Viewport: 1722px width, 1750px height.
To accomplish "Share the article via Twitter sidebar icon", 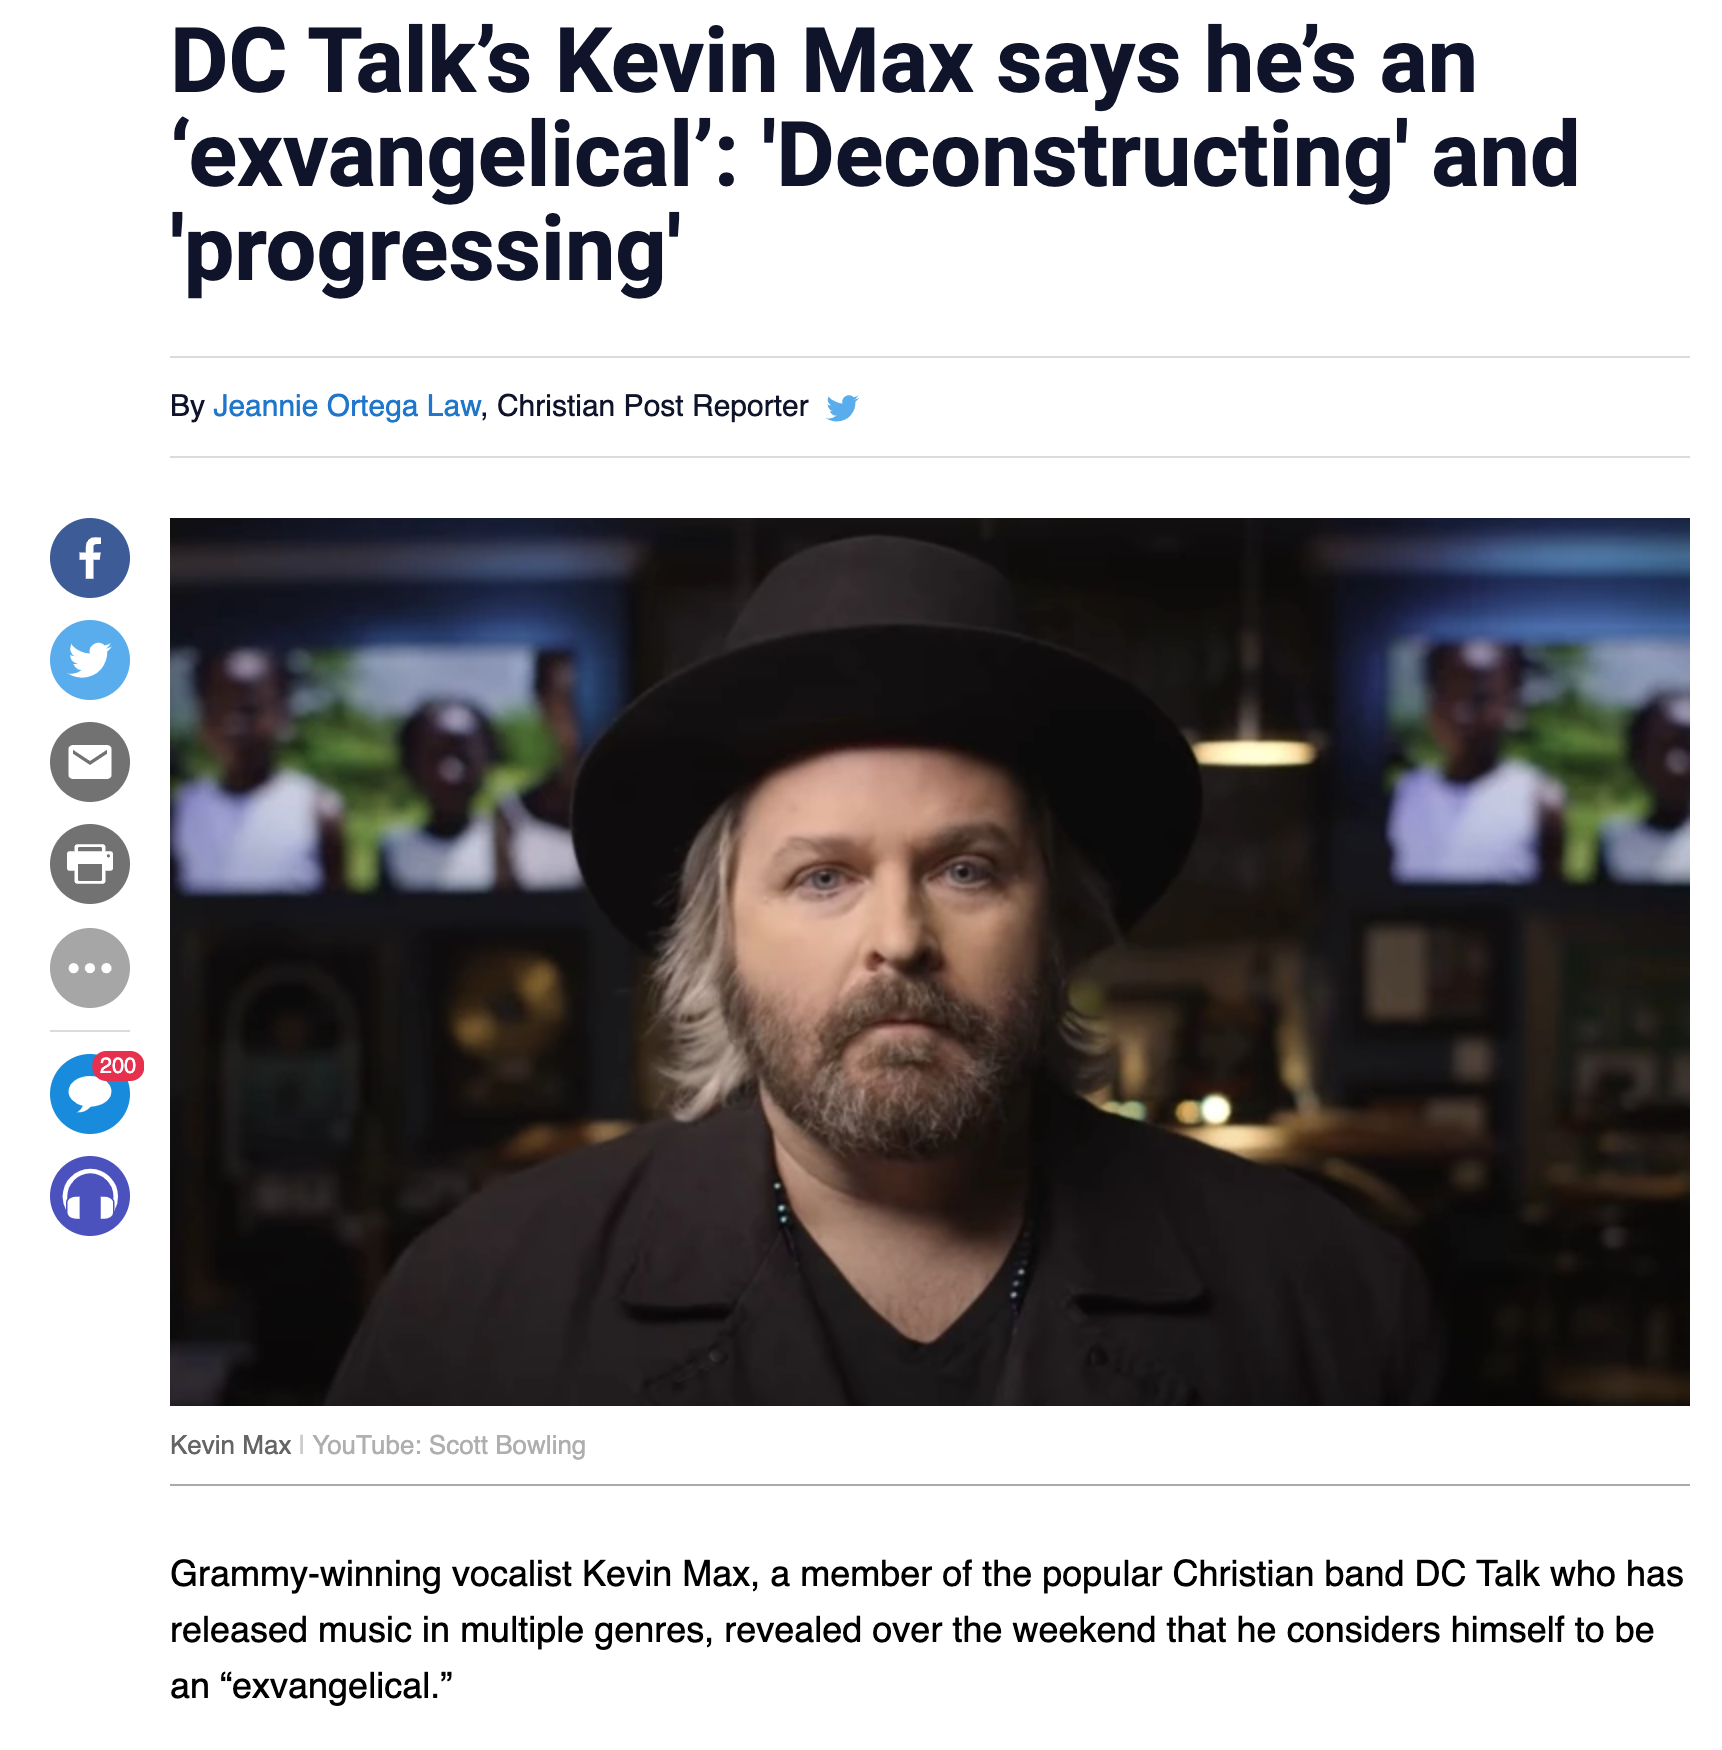I will (90, 660).
